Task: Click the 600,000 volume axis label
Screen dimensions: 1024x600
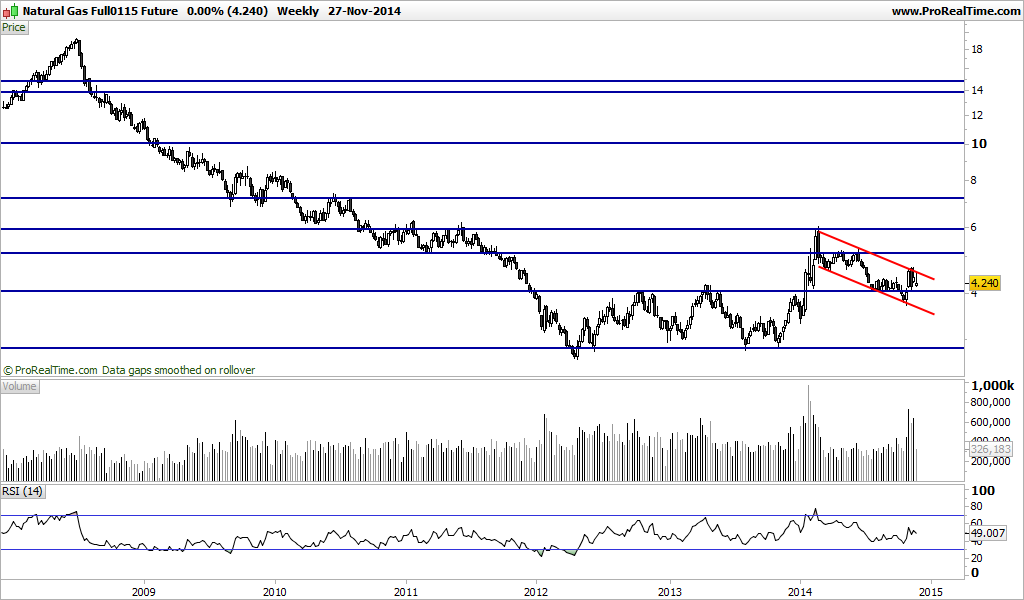Action: tap(990, 422)
